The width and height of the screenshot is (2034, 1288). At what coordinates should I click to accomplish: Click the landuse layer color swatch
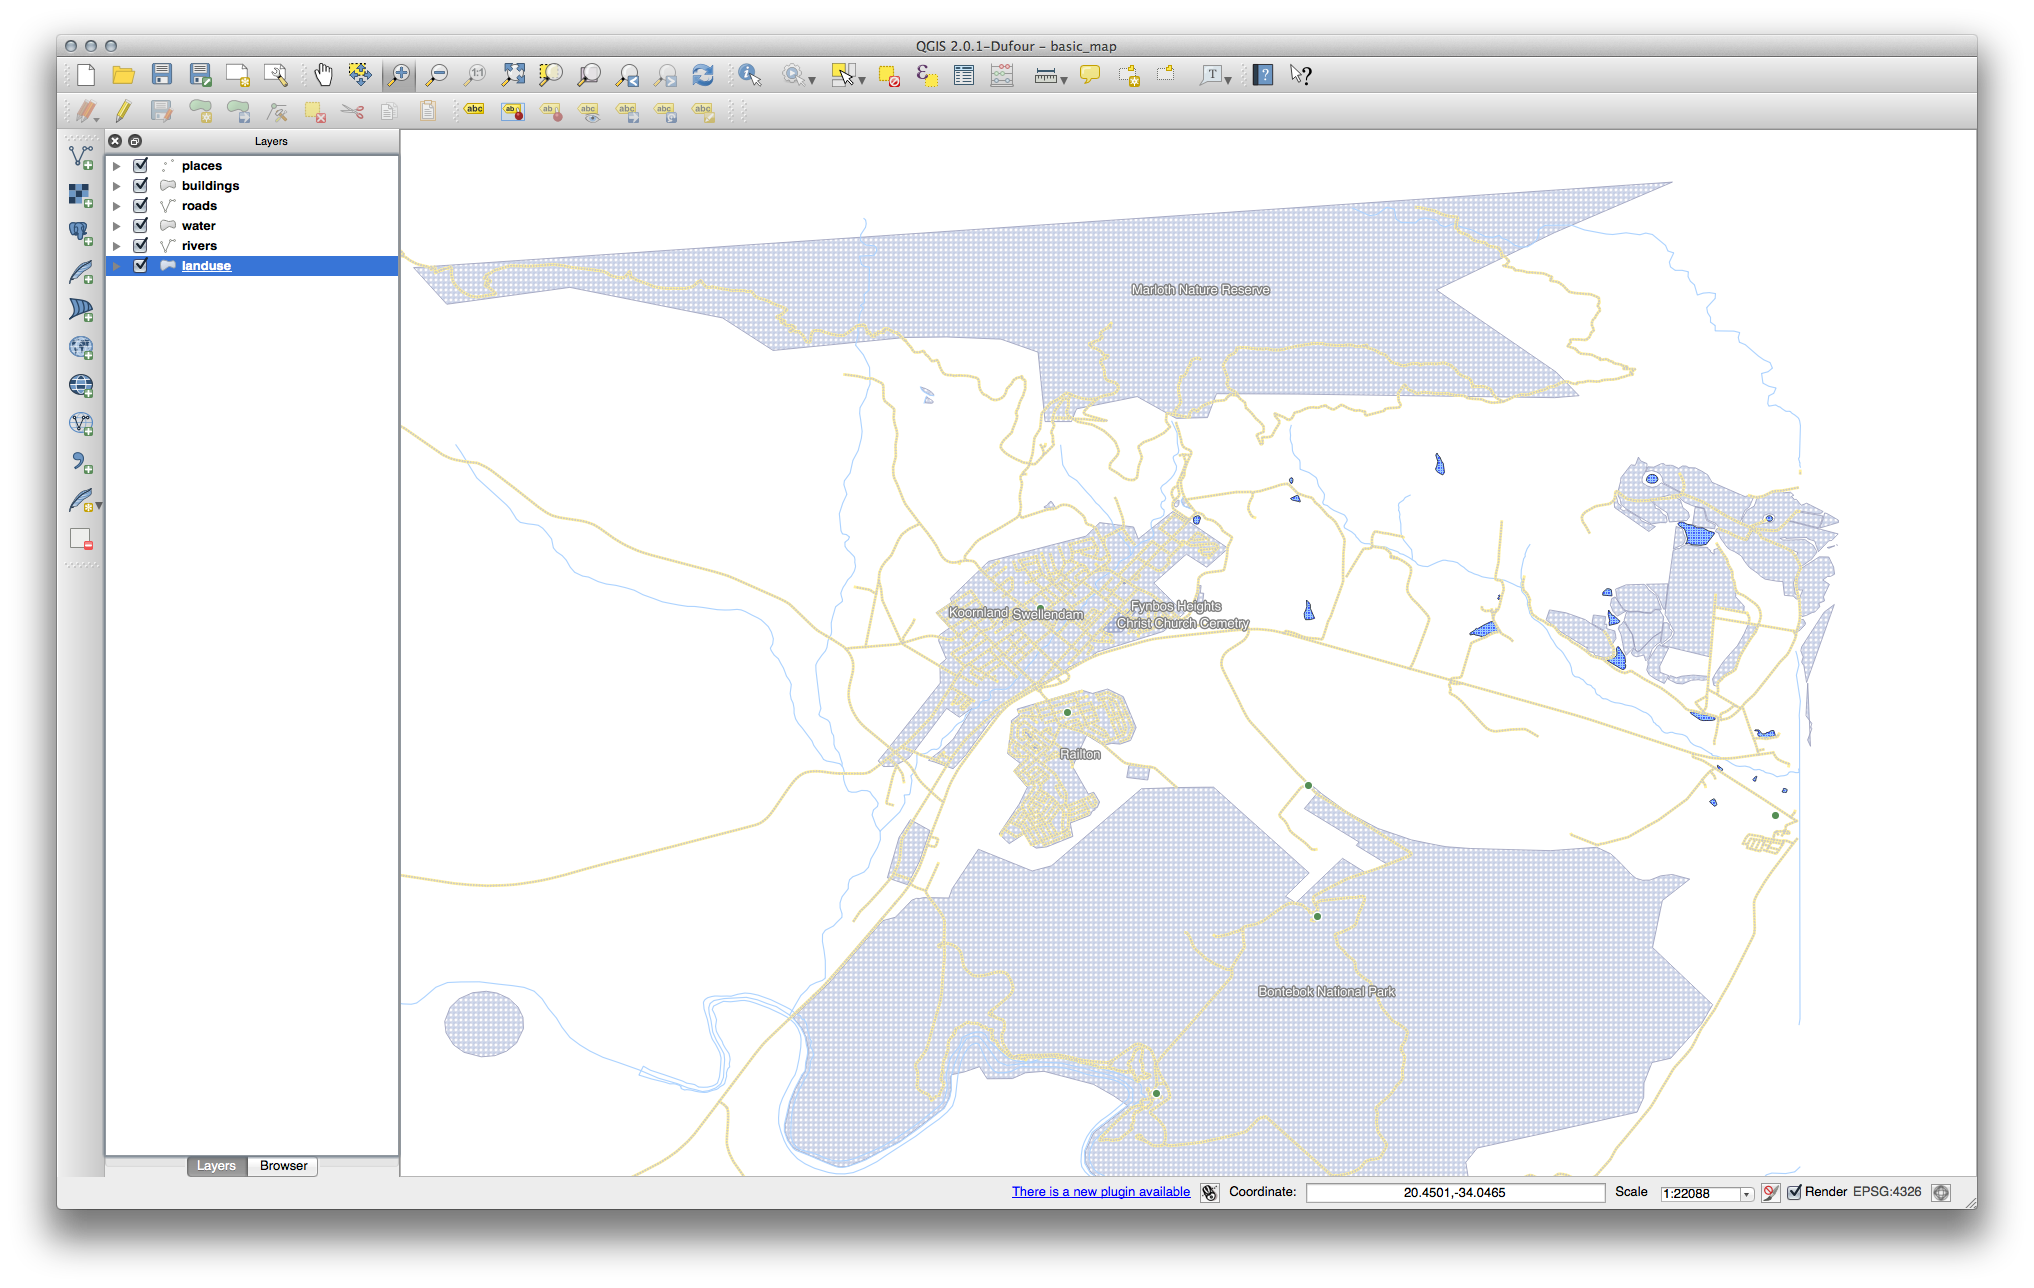tap(168, 265)
